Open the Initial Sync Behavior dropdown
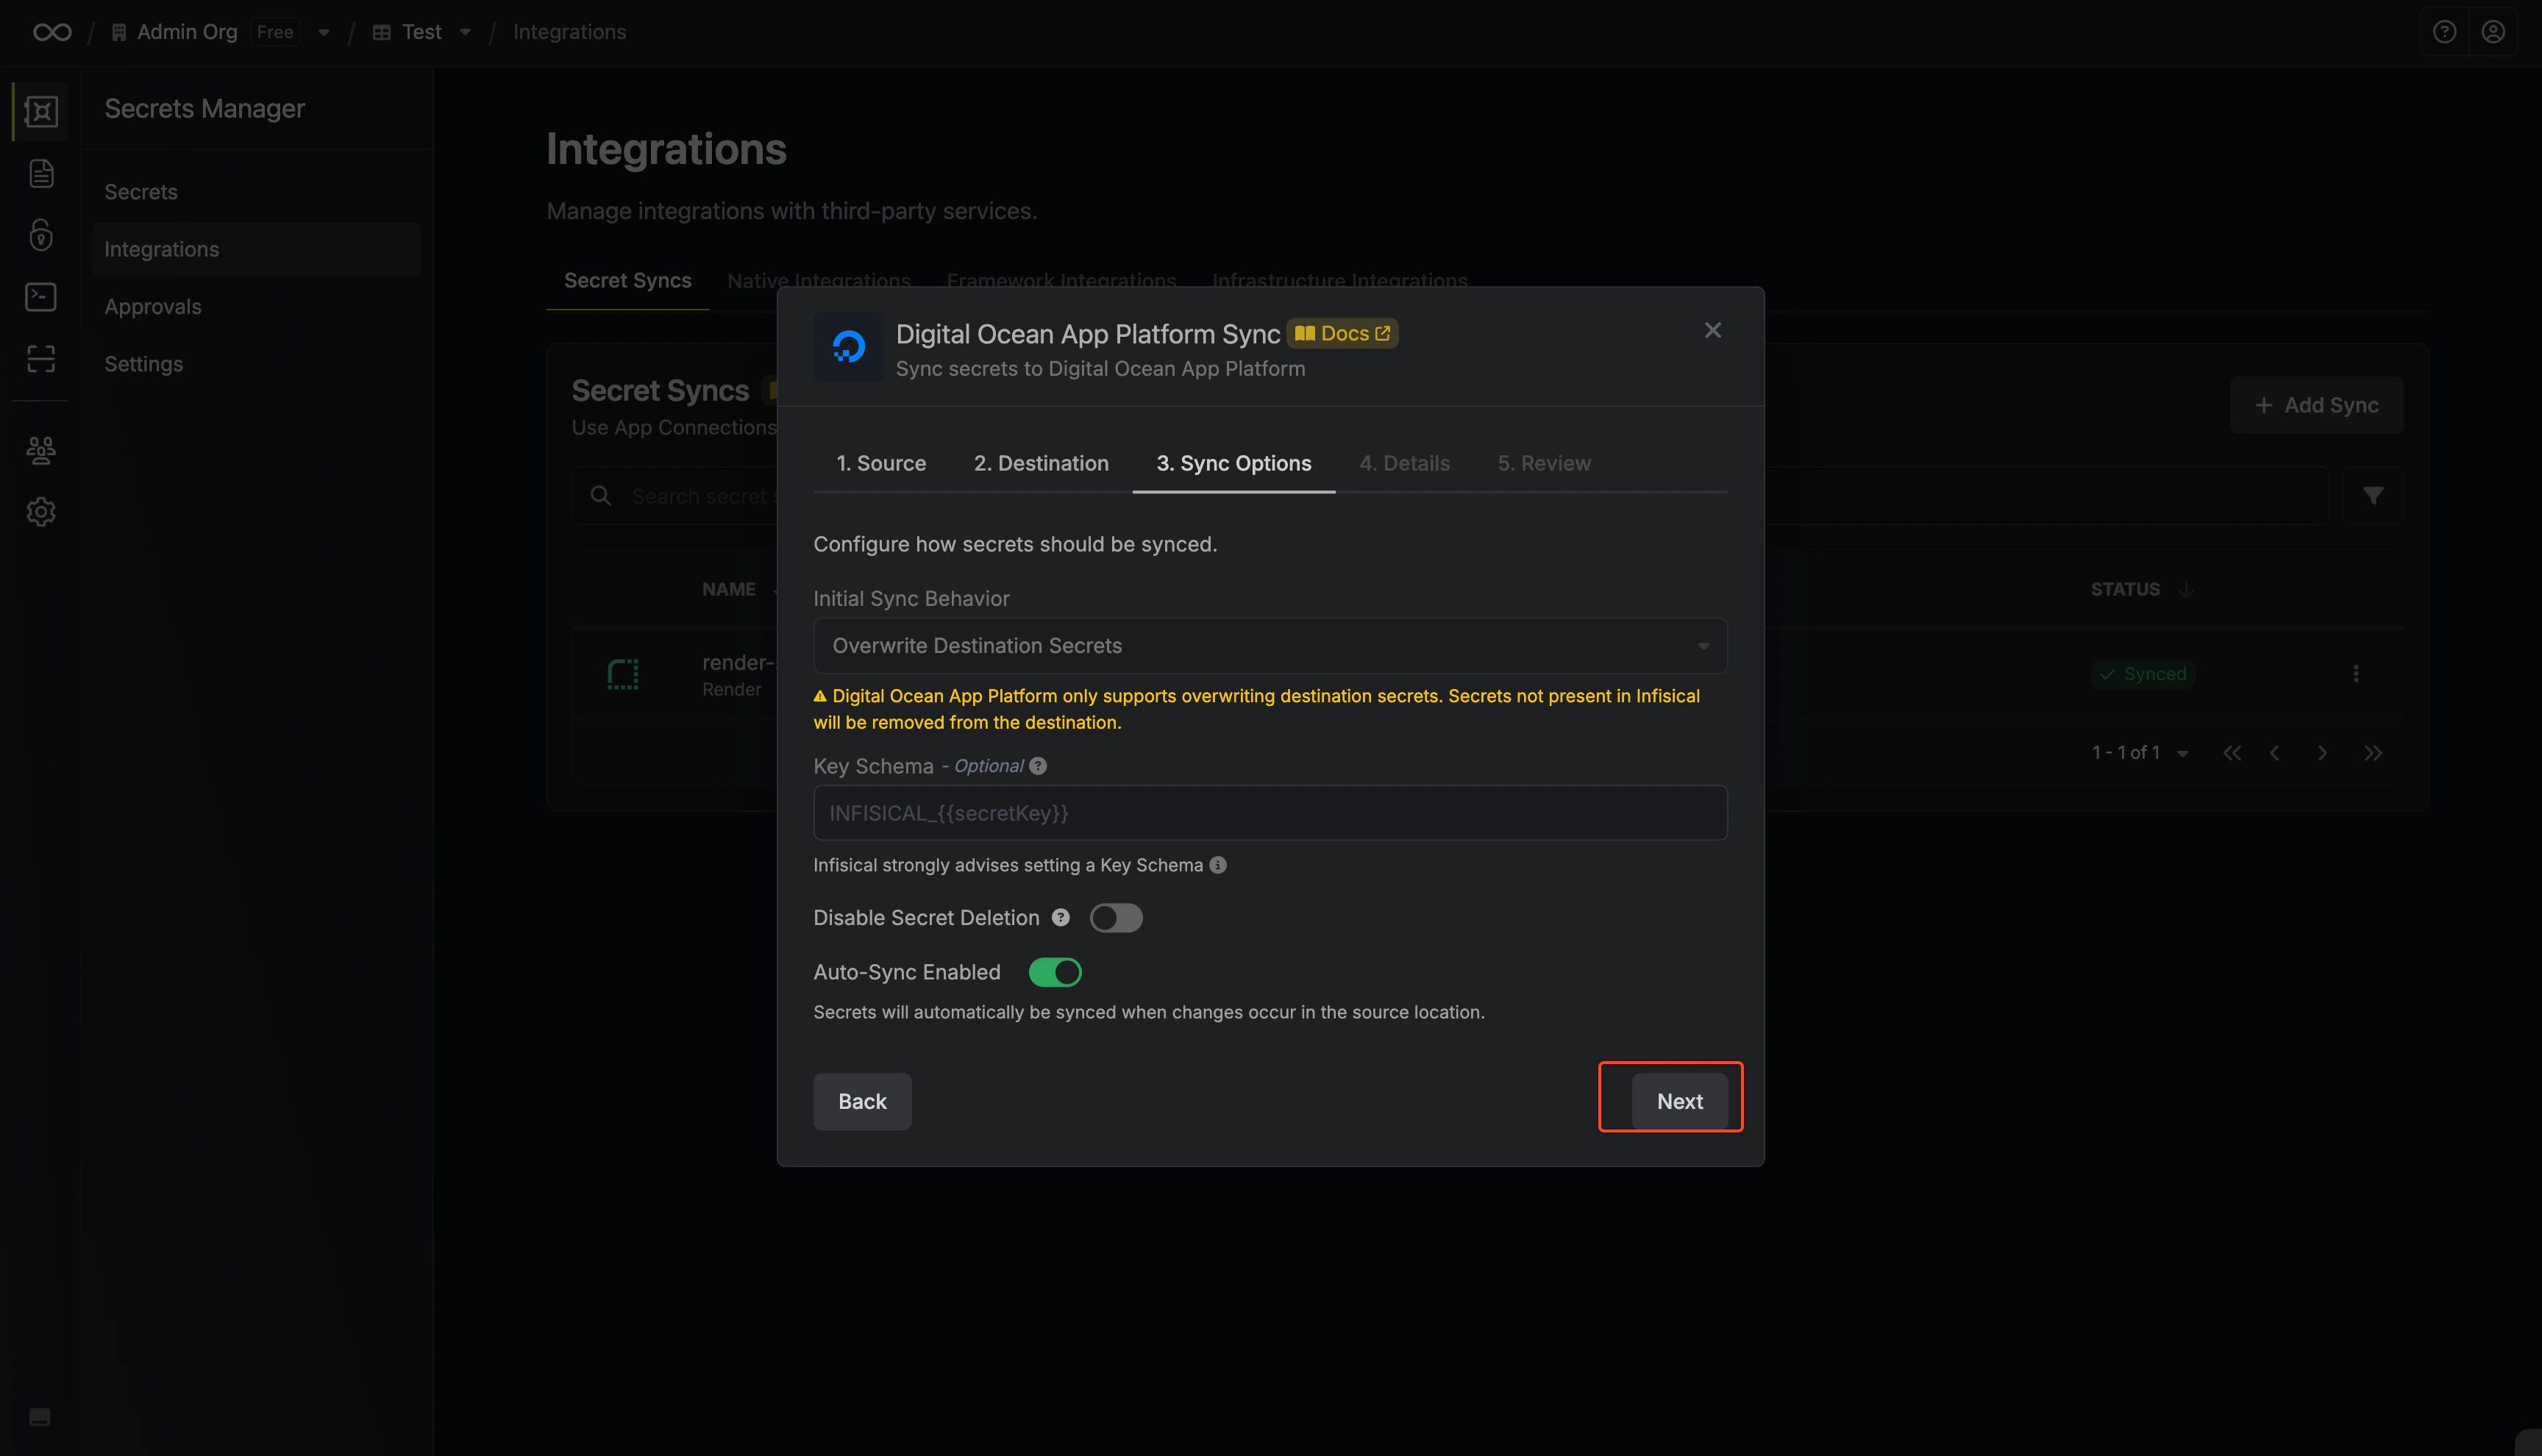This screenshot has height=1456, width=2542. click(1270, 646)
